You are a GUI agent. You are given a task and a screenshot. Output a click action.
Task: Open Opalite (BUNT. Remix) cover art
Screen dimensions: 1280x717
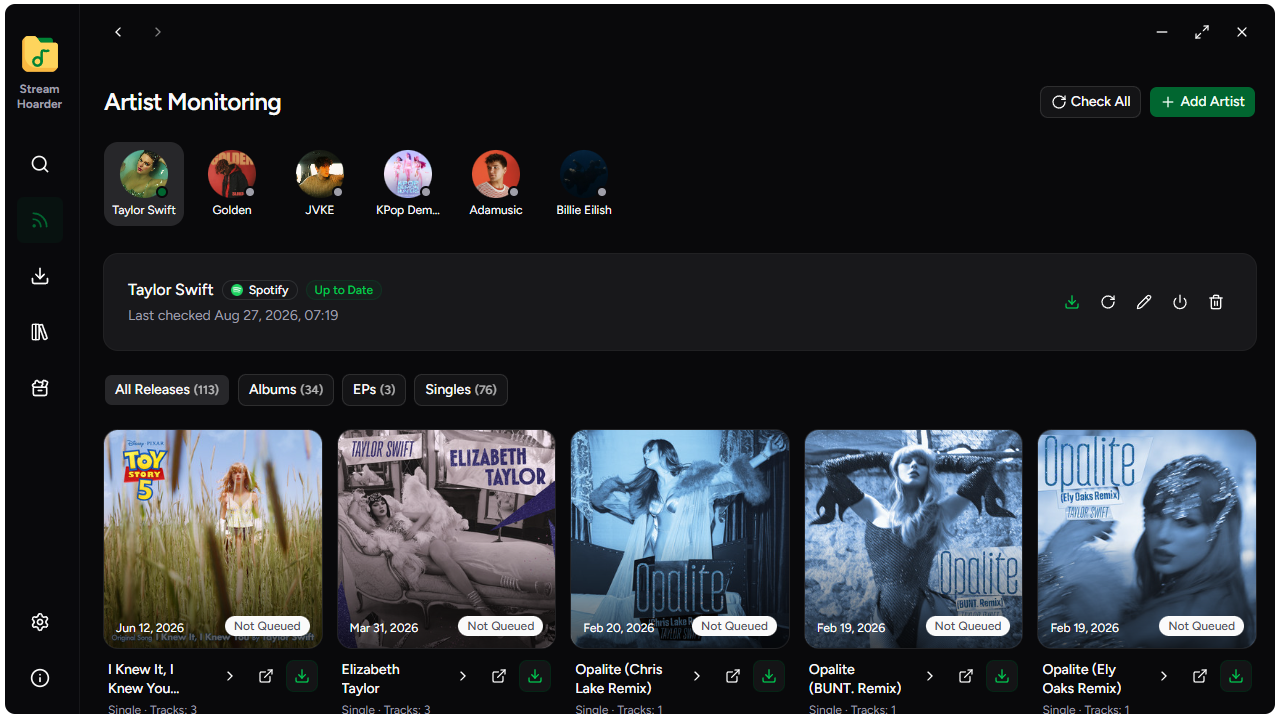914,539
